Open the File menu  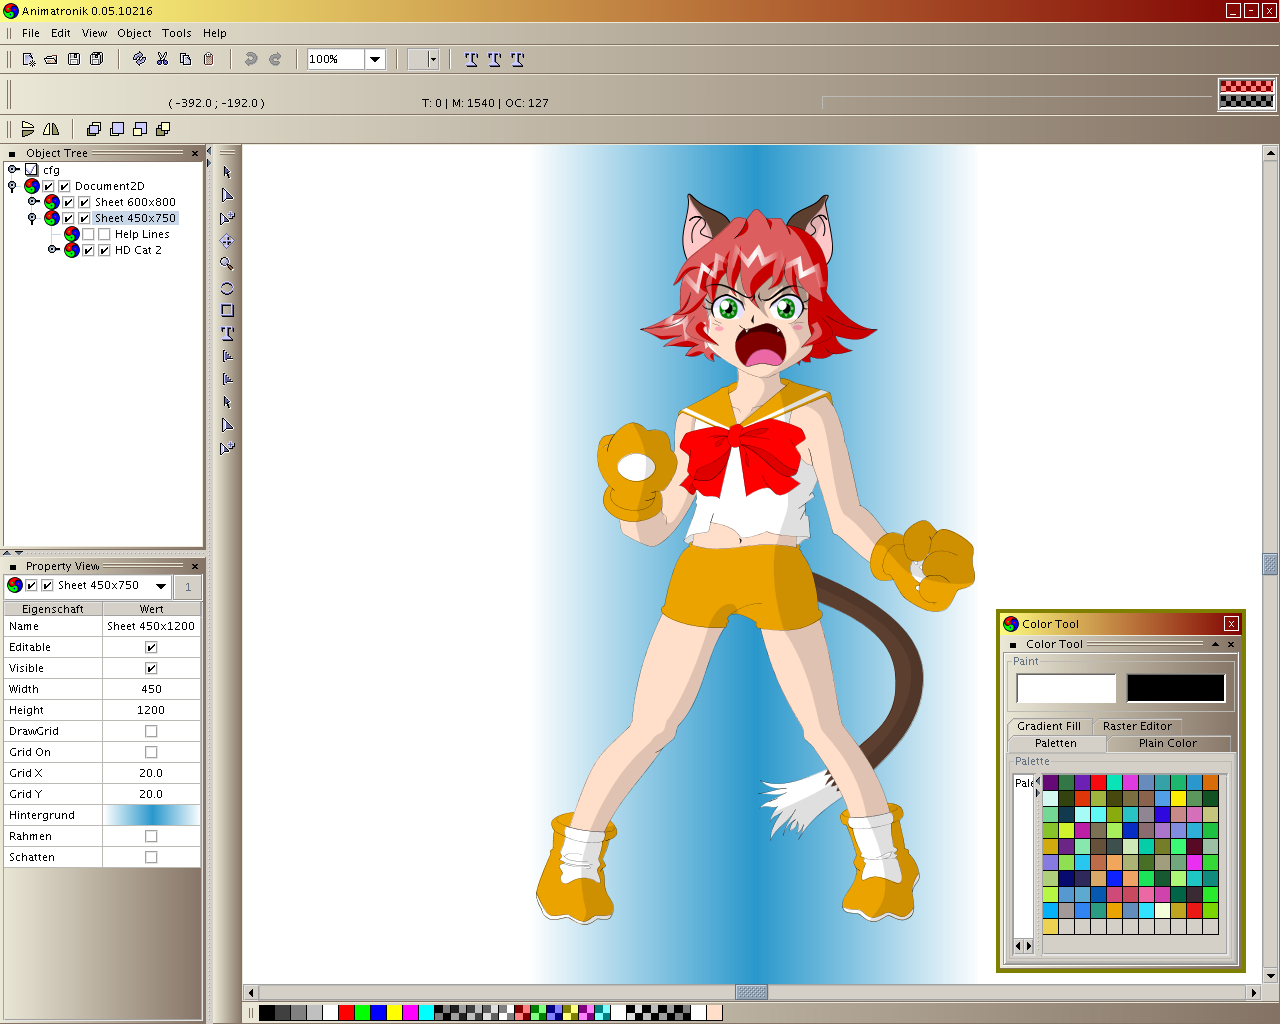click(x=31, y=33)
